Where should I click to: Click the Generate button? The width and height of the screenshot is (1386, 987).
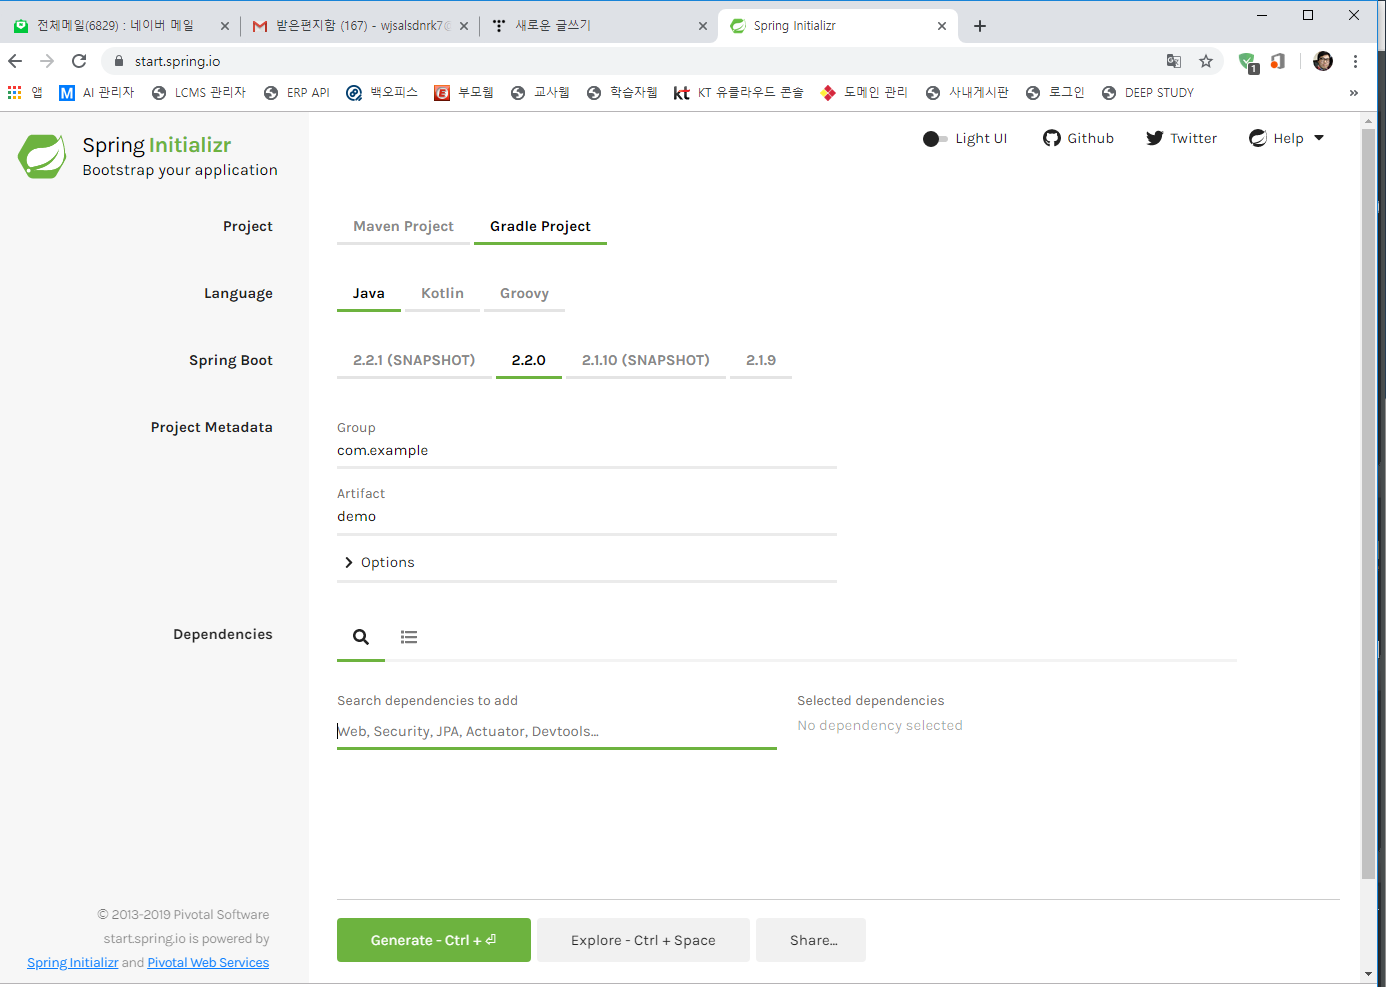tap(434, 940)
